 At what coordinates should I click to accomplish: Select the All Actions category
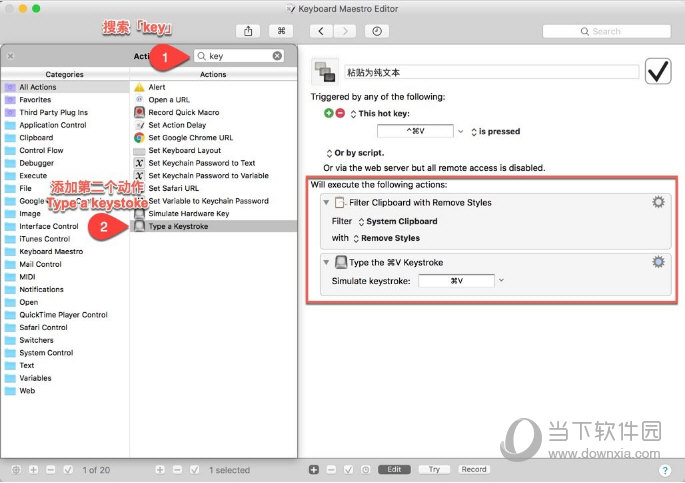pos(65,87)
